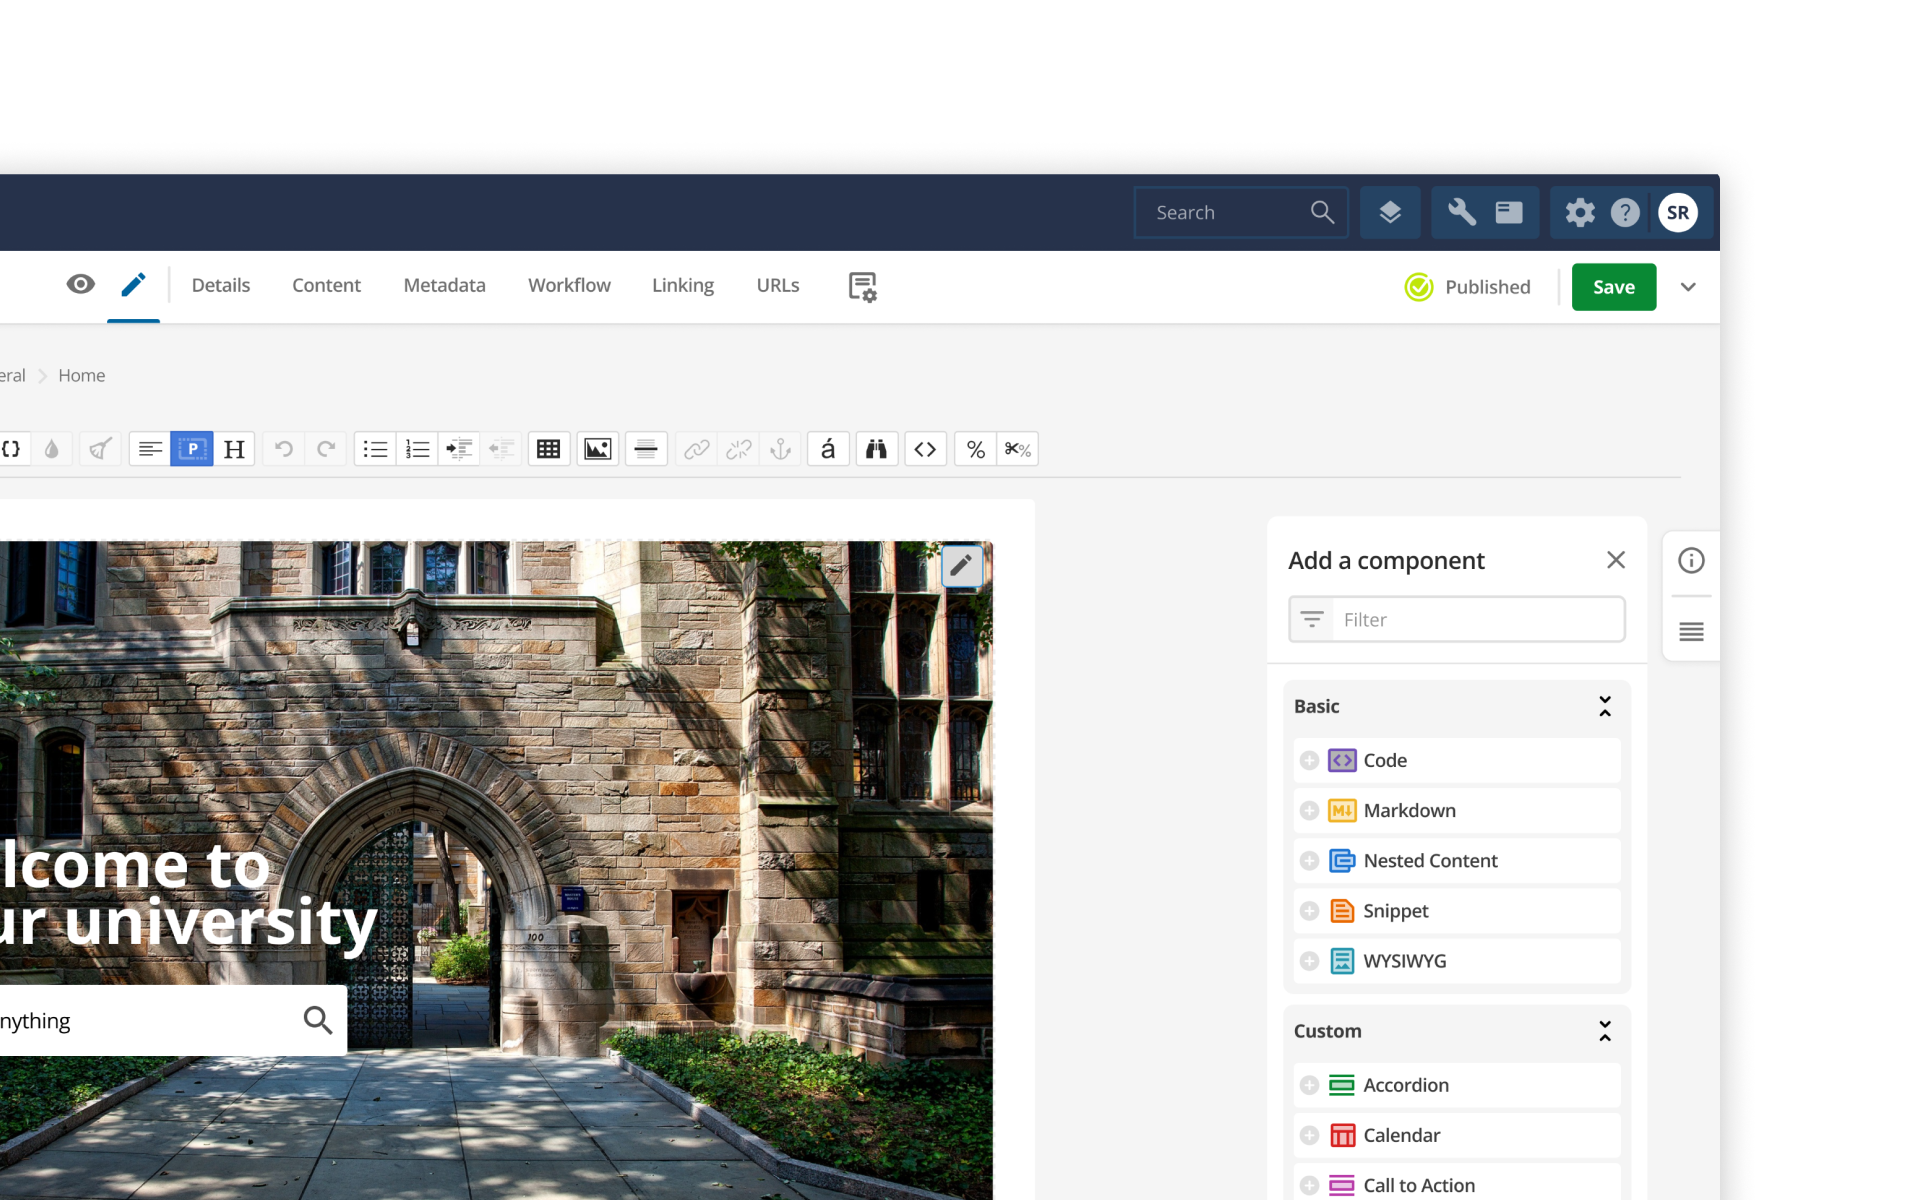1920x1200 pixels.
Task: Open the source code view icon
Action: pos(925,449)
